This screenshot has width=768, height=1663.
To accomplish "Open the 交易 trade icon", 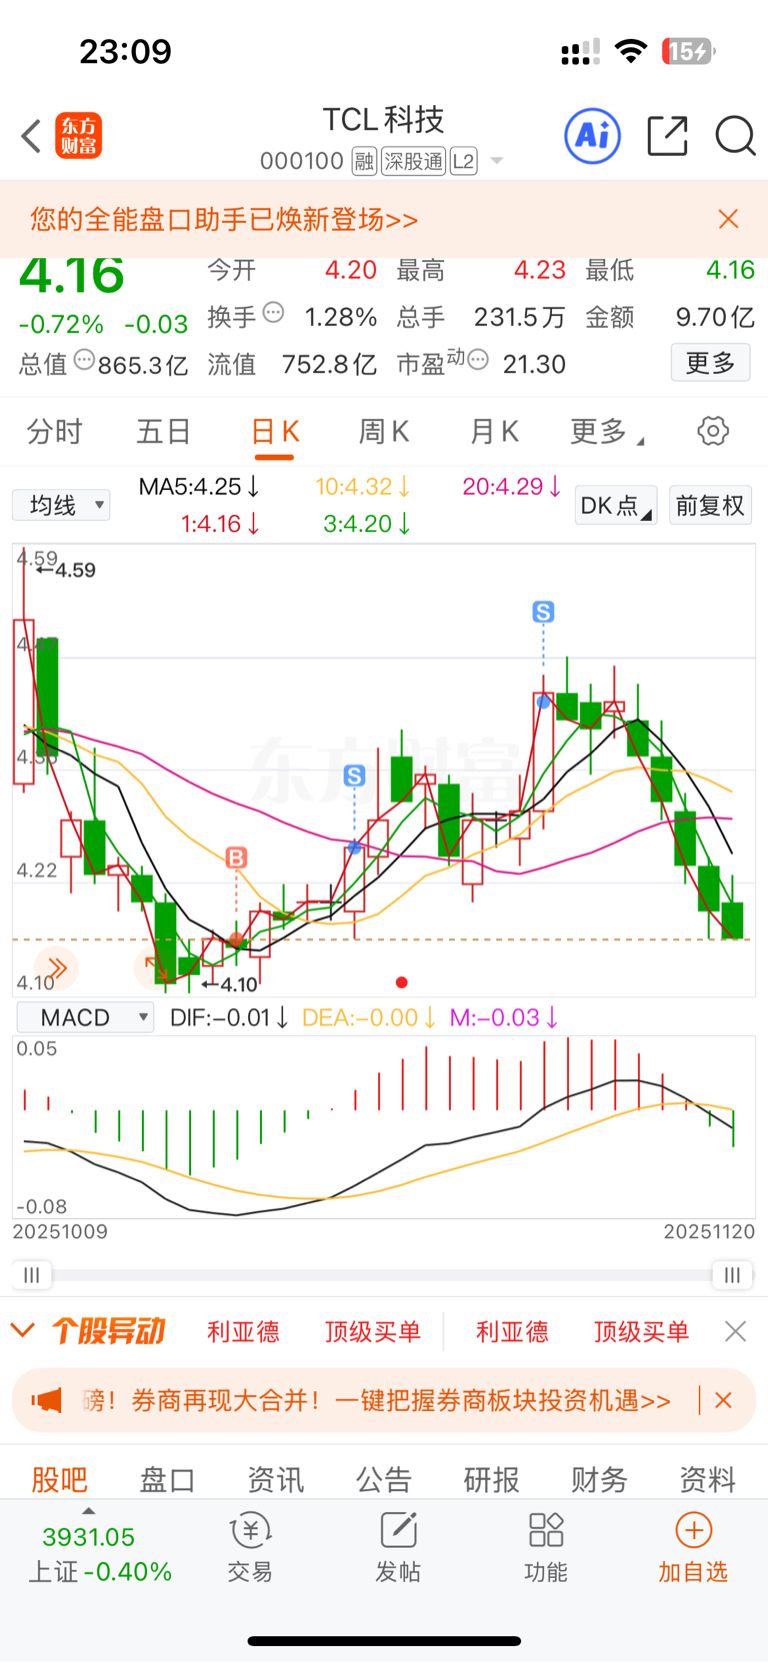I will pyautogui.click(x=250, y=1548).
